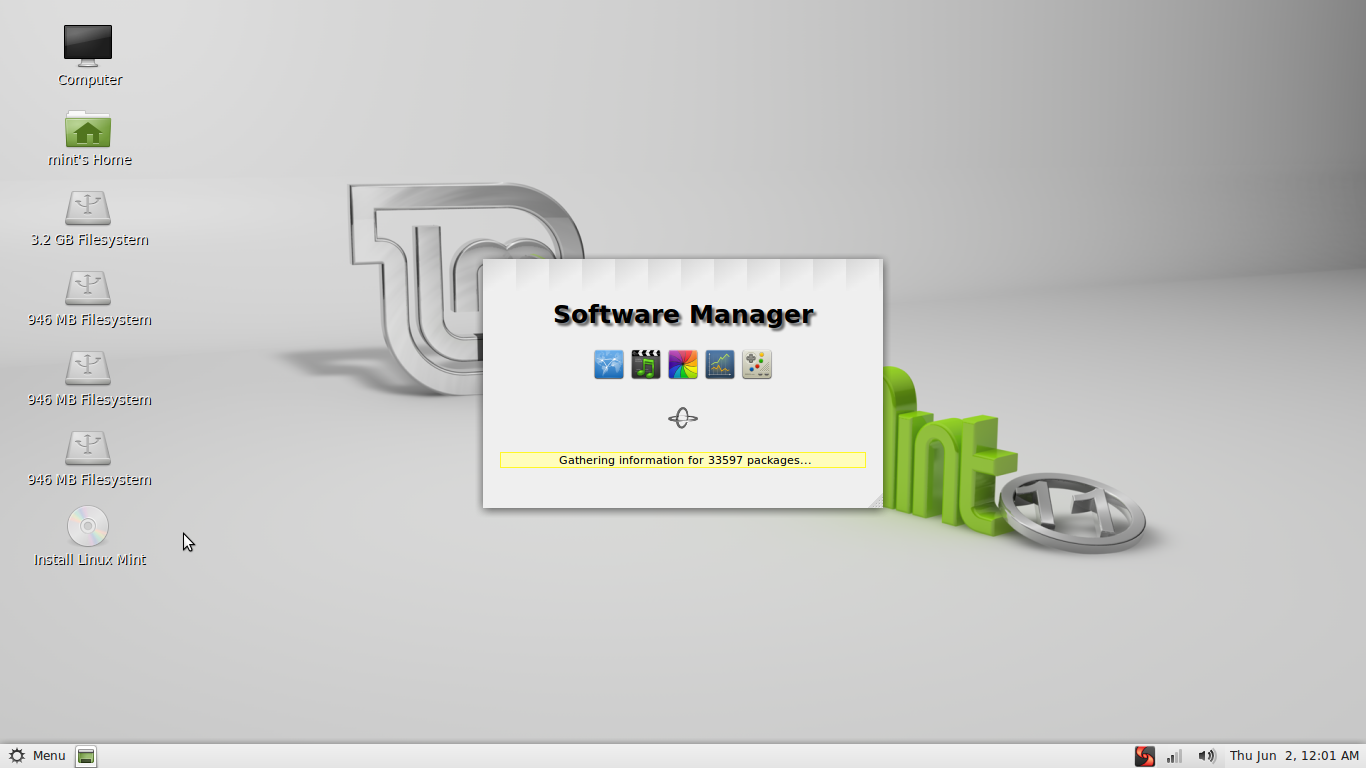1366x768 pixels.
Task: Open the Games software category
Action: [x=756, y=364]
